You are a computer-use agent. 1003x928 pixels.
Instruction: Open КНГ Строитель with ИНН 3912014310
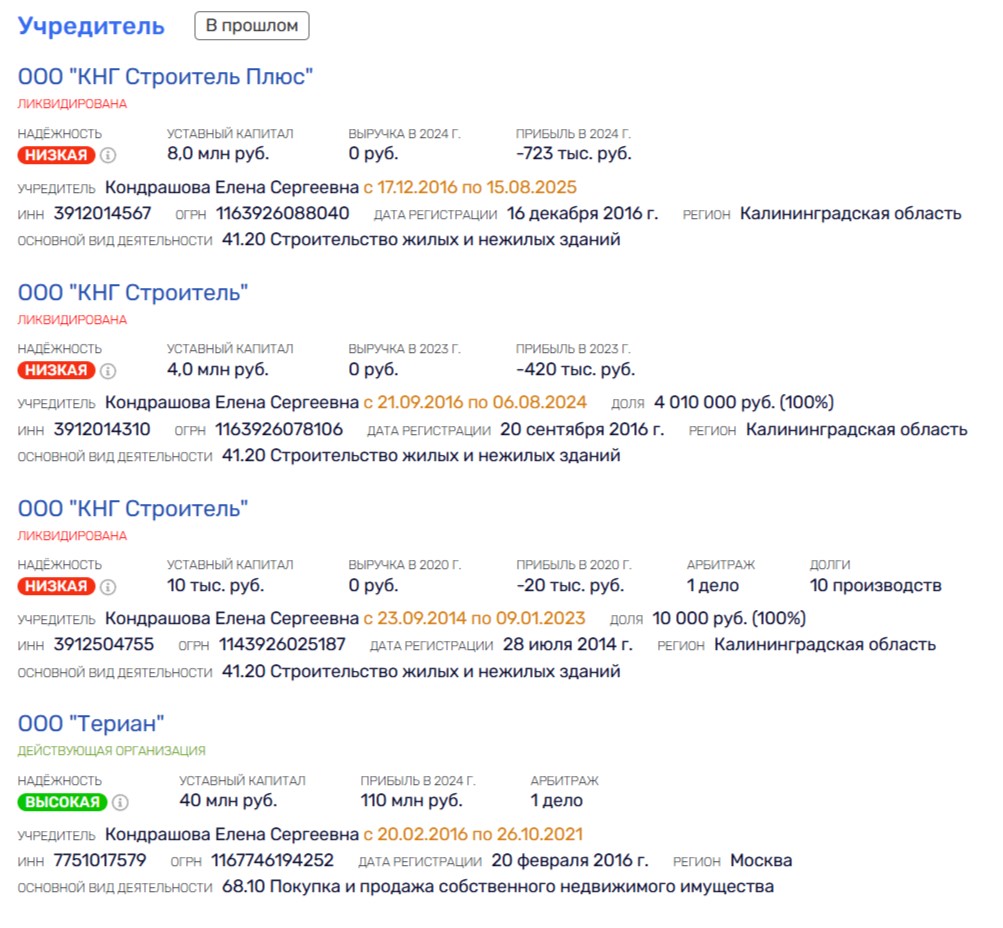click(133, 293)
